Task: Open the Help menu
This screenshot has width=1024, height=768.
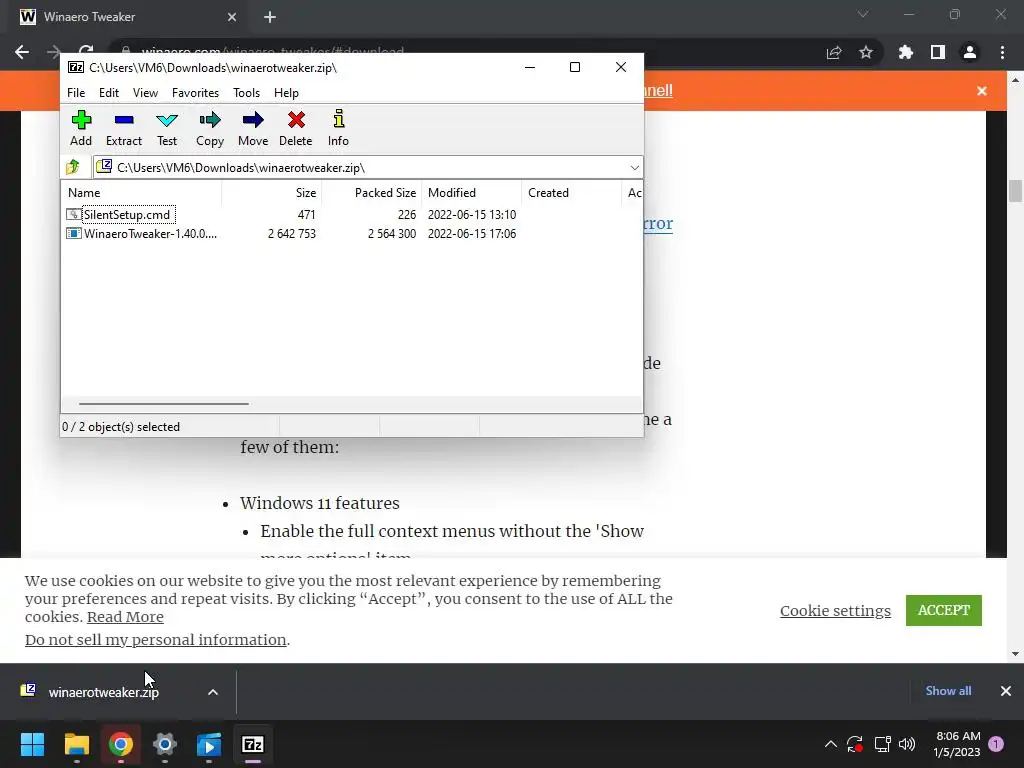Action: [x=286, y=93]
